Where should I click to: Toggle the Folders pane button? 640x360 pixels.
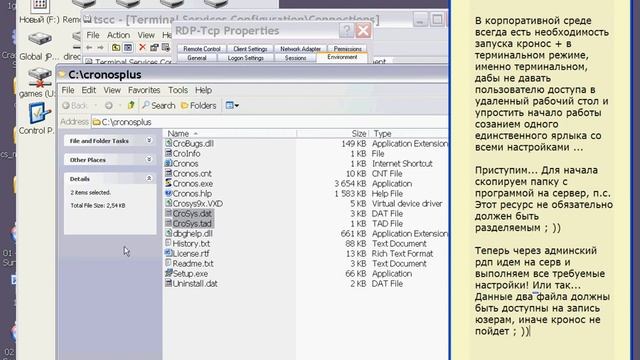[198, 106]
